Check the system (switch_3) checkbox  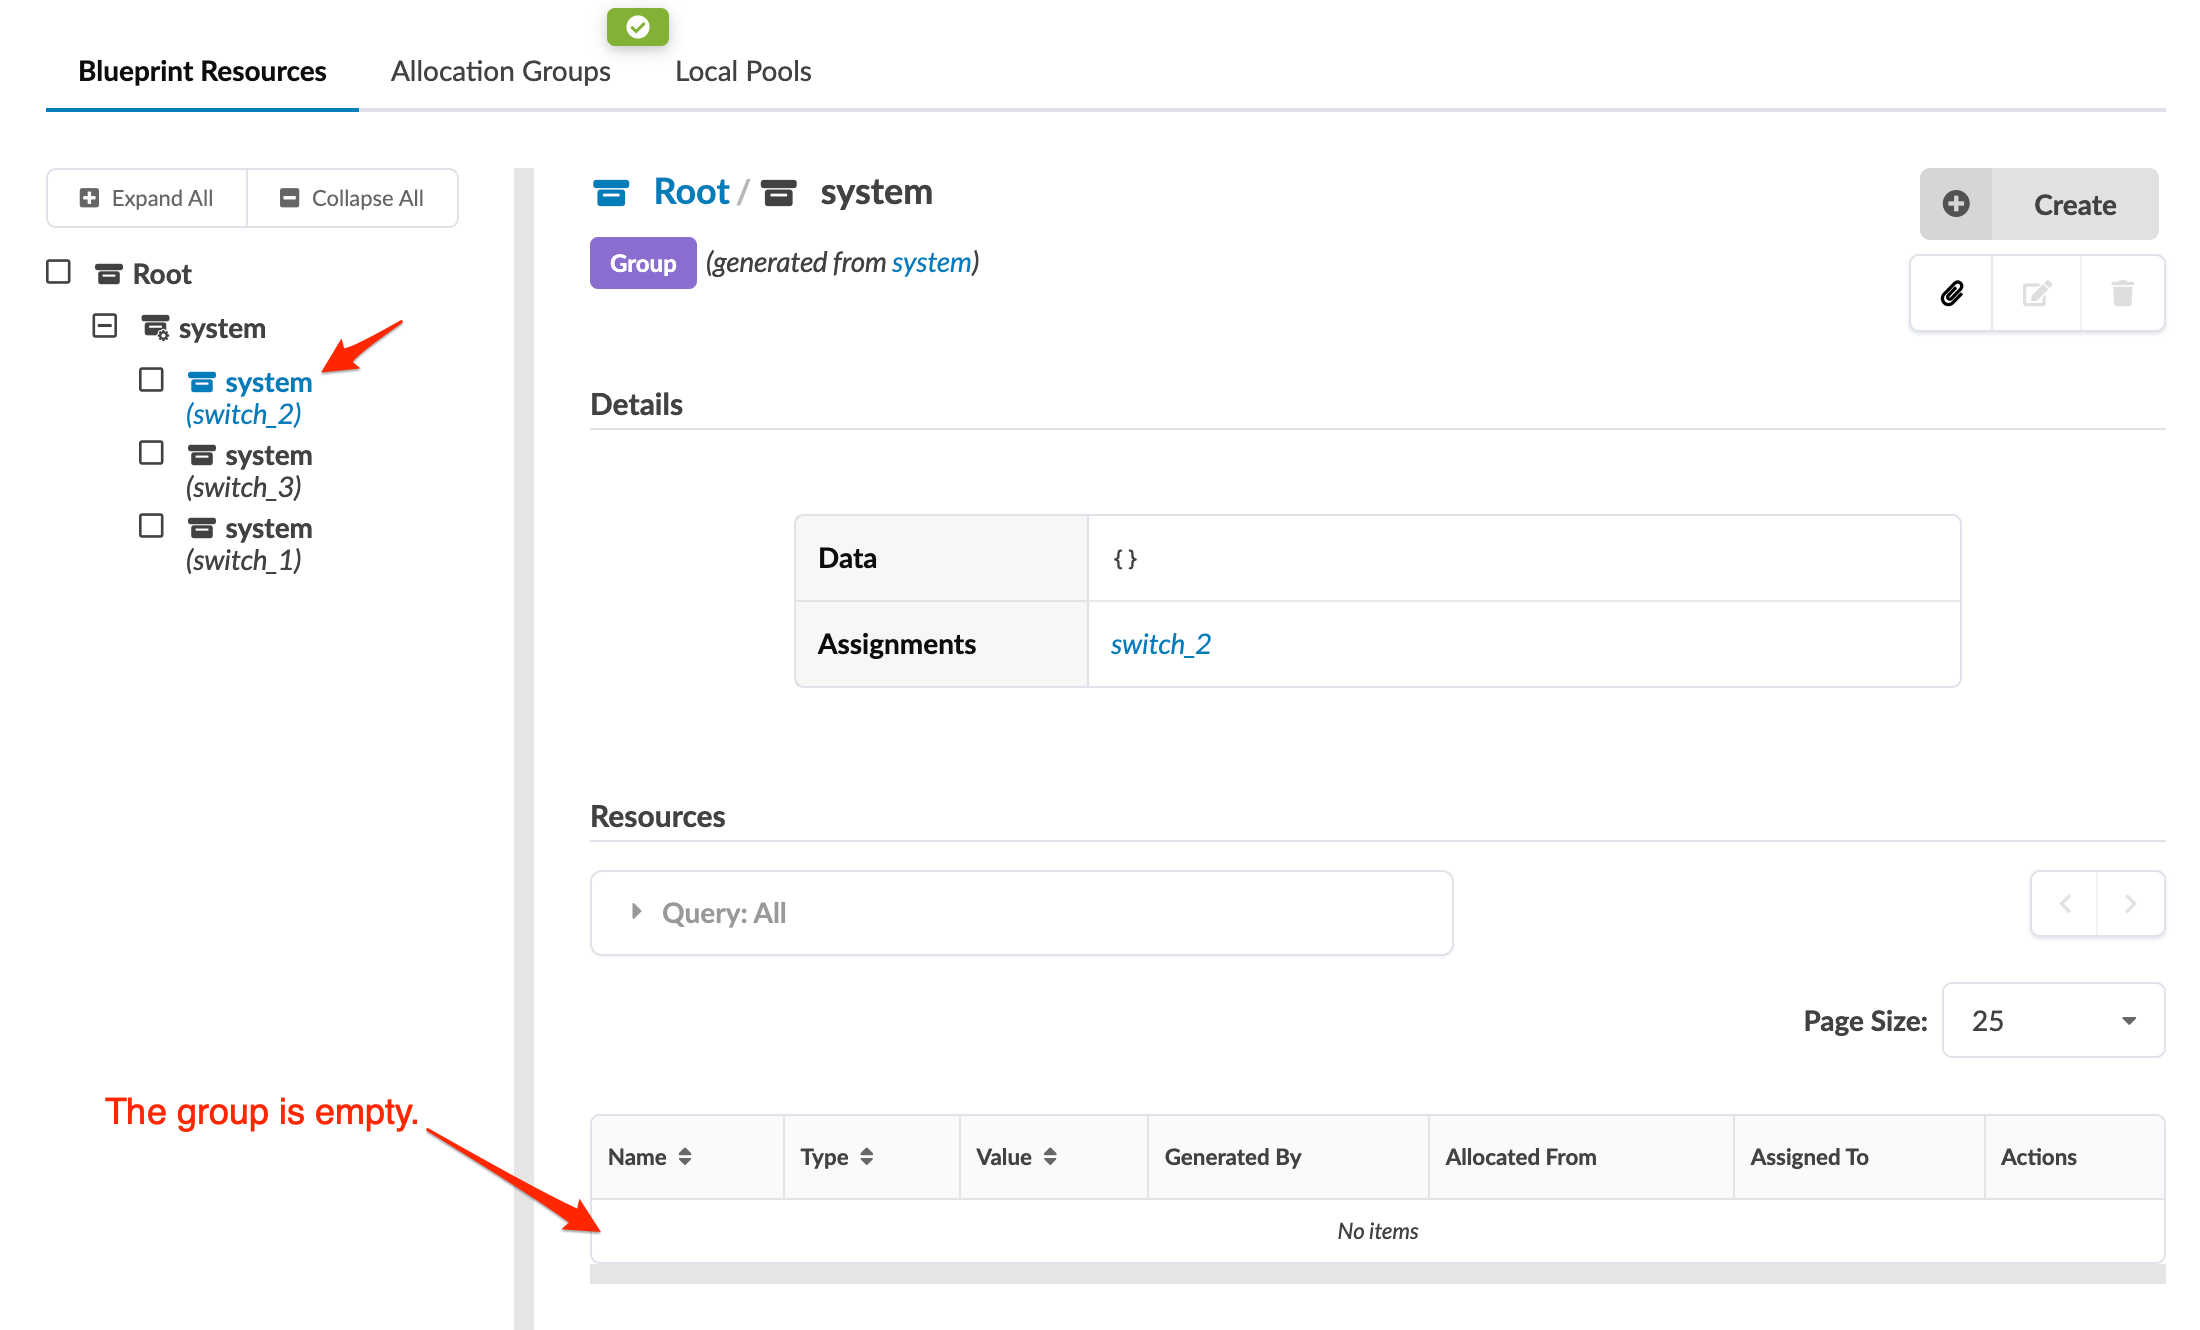pyautogui.click(x=151, y=453)
